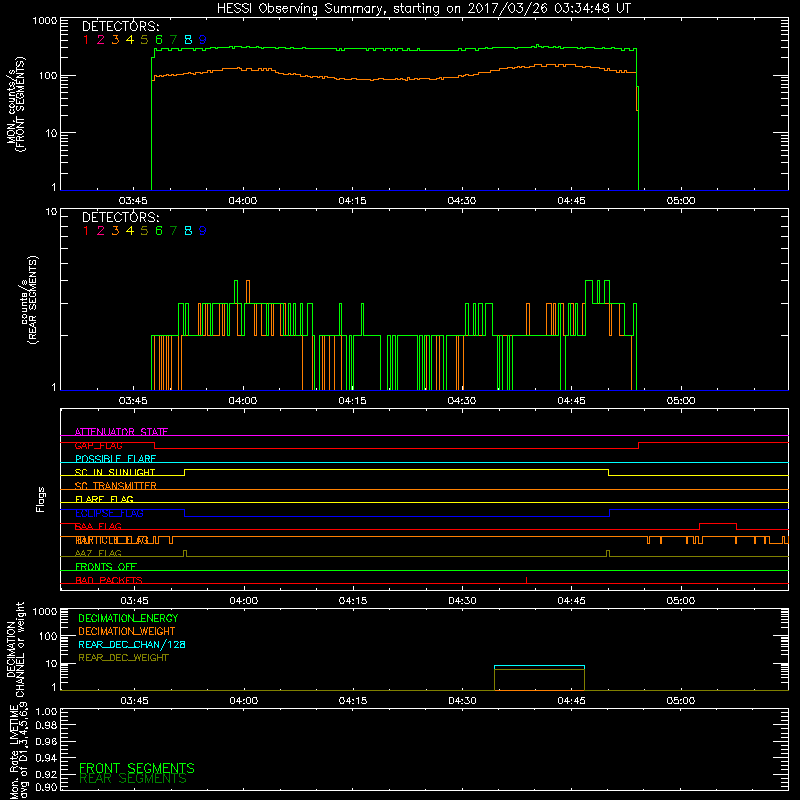Select detector 7 in rear segments legend

point(173,231)
